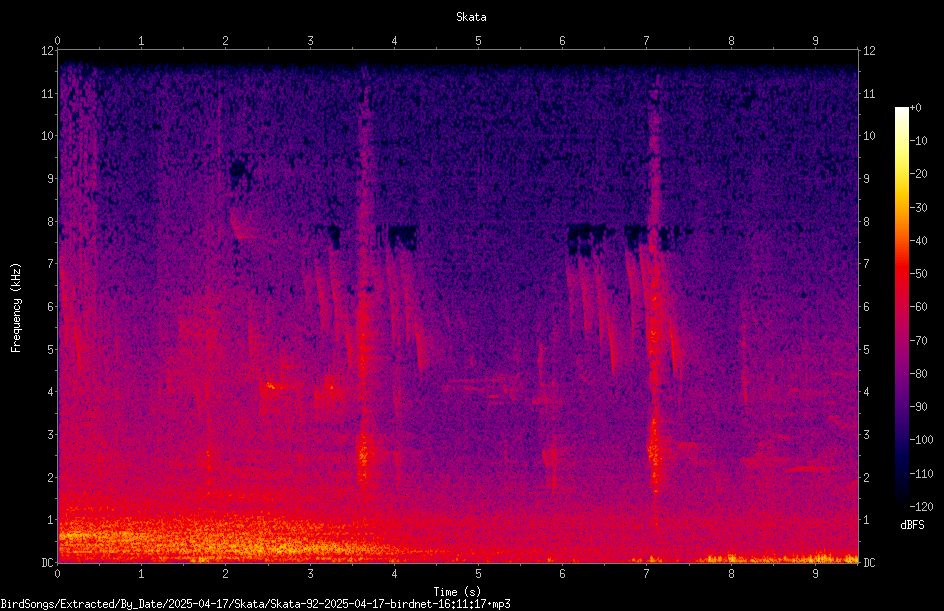This screenshot has height=611, width=944.
Task: Click the Skata title text
Action: pos(471,17)
